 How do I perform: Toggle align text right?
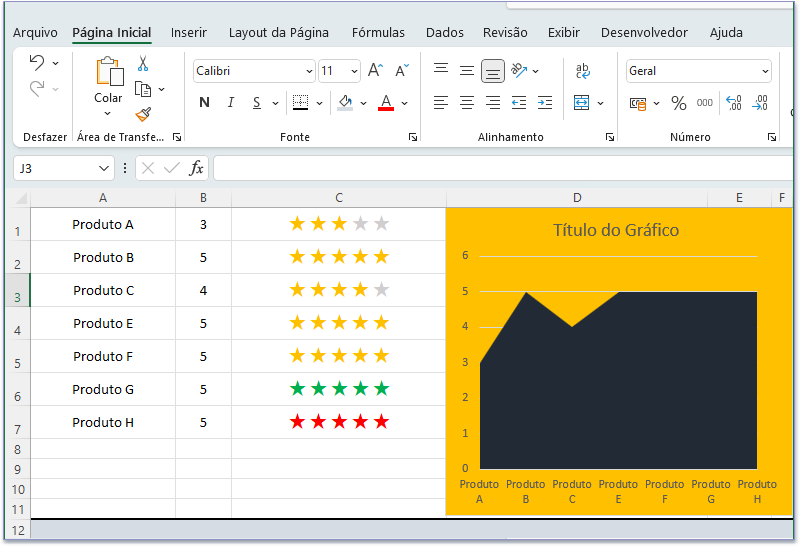tap(493, 103)
